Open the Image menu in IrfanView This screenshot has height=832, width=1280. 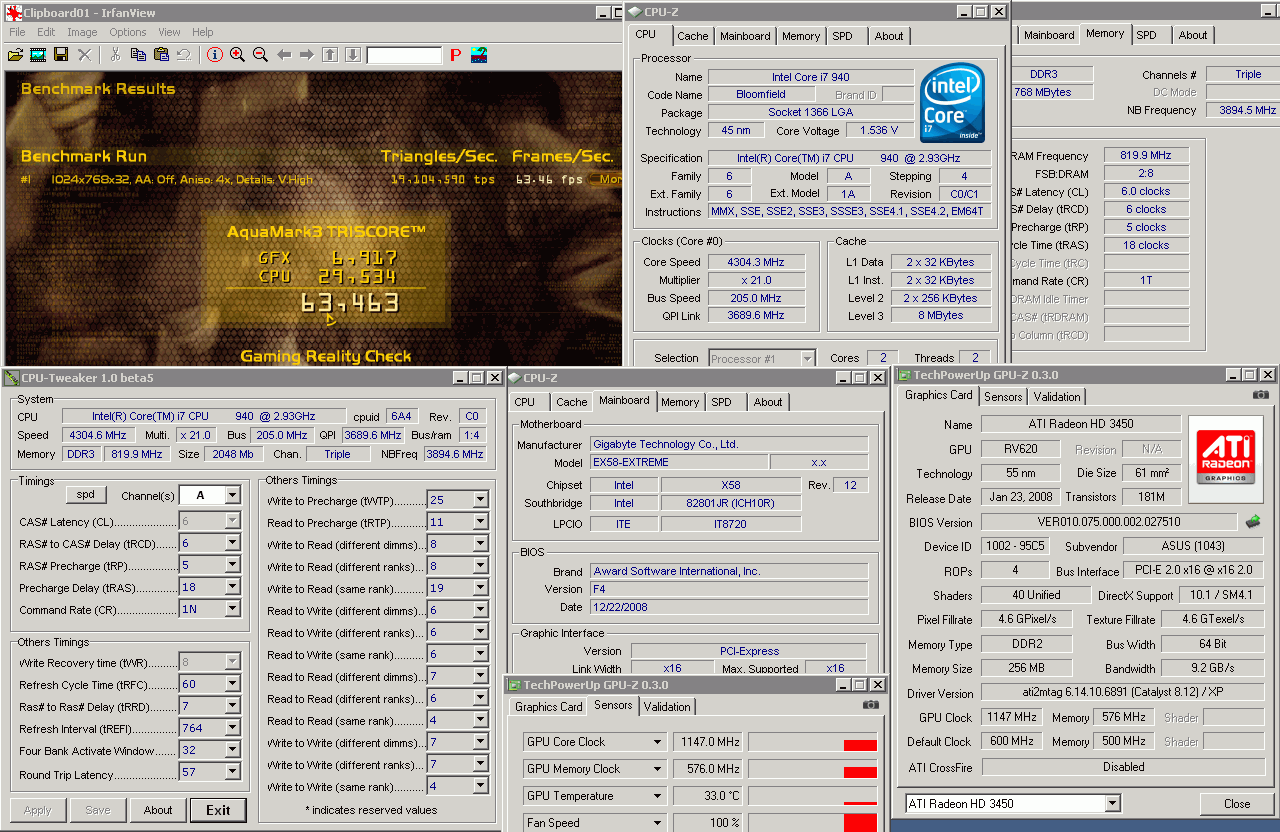(82, 32)
